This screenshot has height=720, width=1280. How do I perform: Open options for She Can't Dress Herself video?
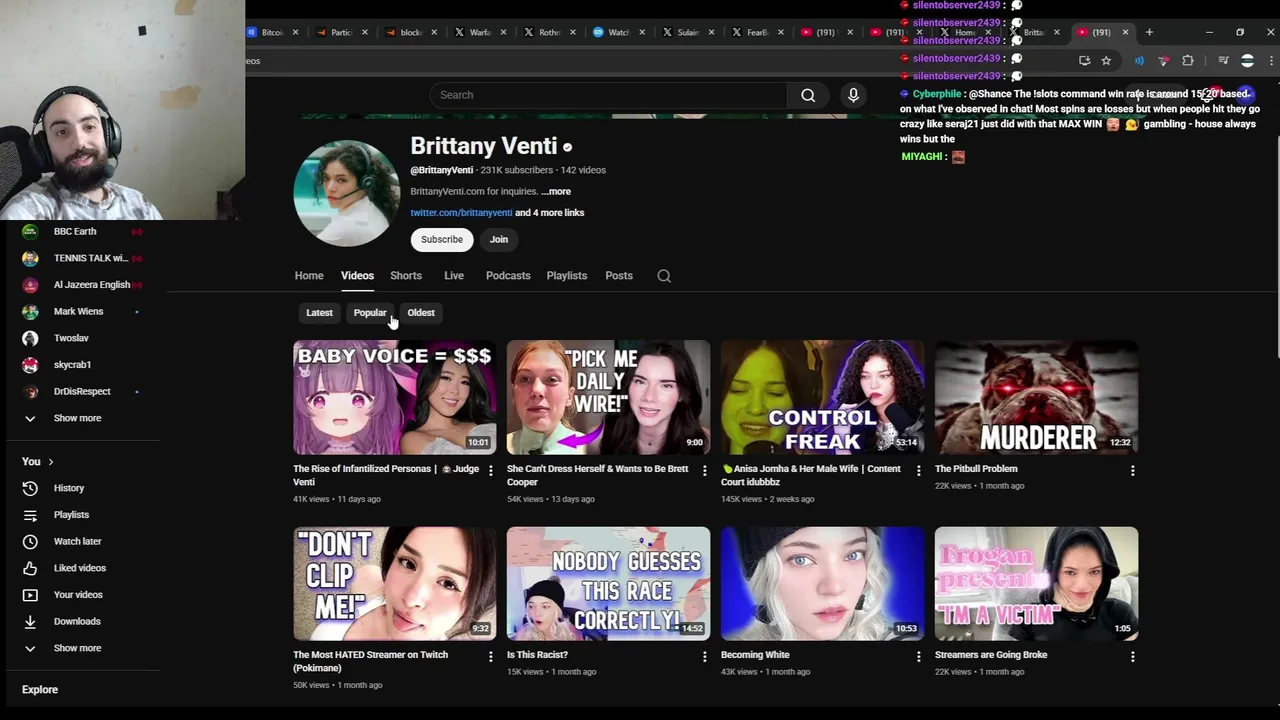click(704, 470)
